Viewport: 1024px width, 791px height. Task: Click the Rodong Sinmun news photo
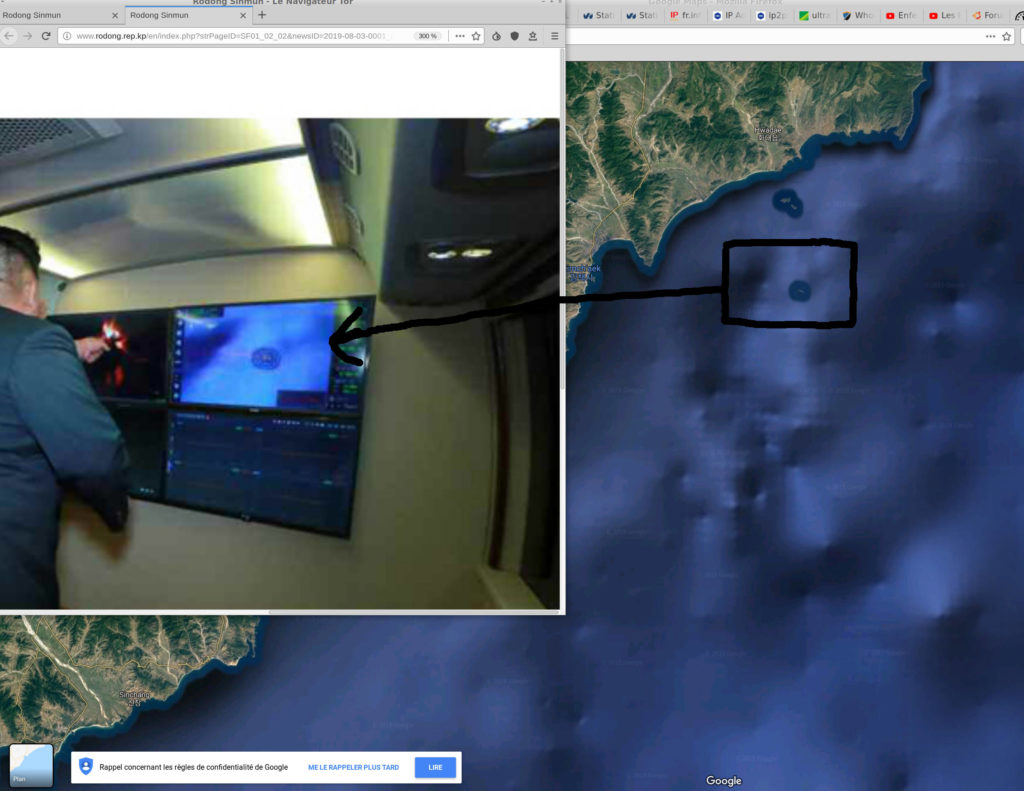coord(280,364)
